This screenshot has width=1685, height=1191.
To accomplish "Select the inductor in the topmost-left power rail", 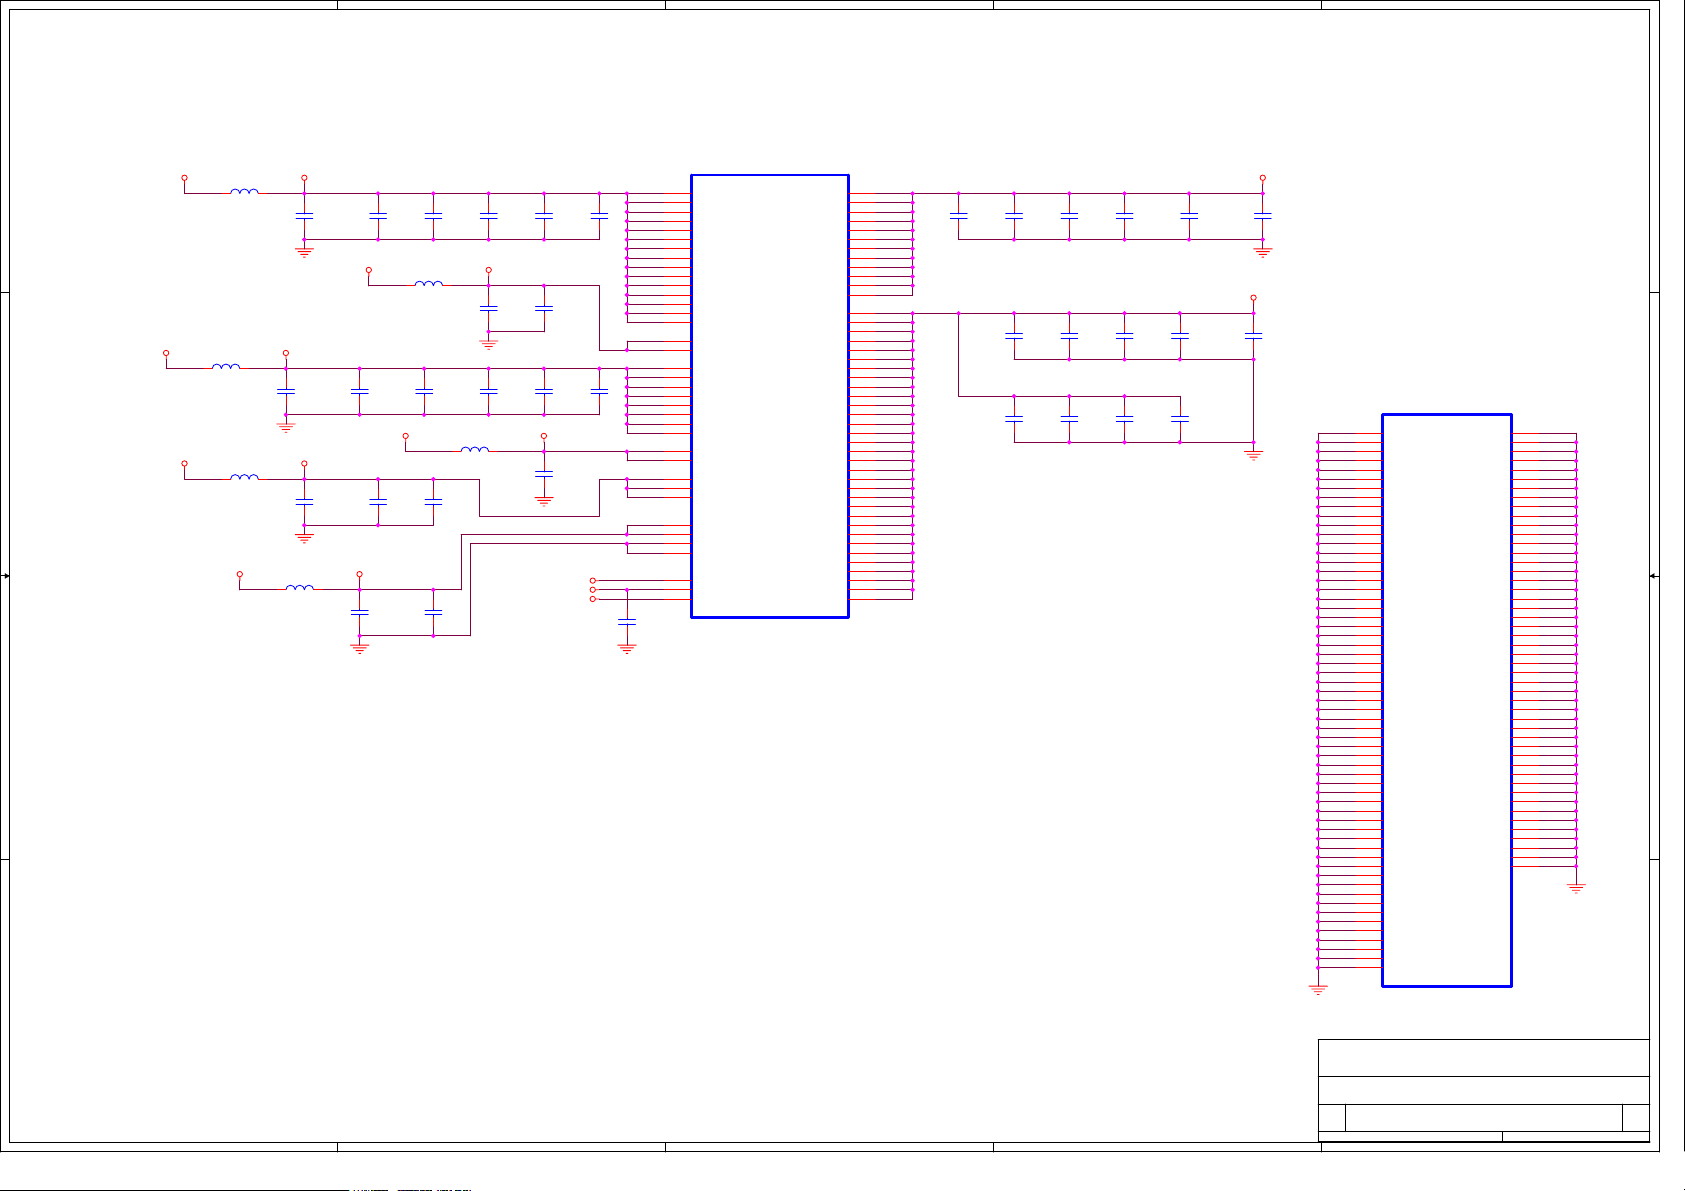I will [244, 192].
